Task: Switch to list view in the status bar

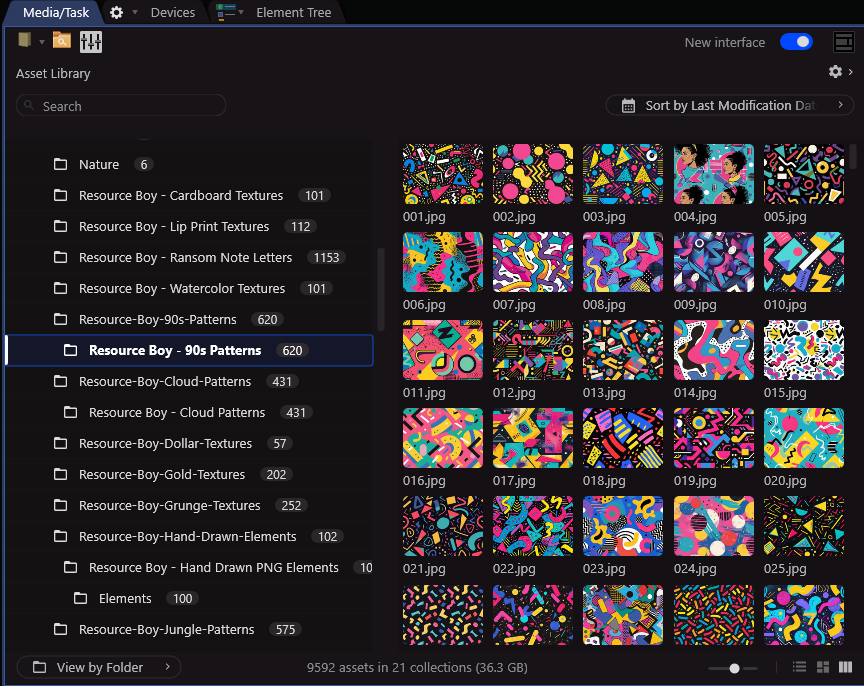Action: coord(797,667)
